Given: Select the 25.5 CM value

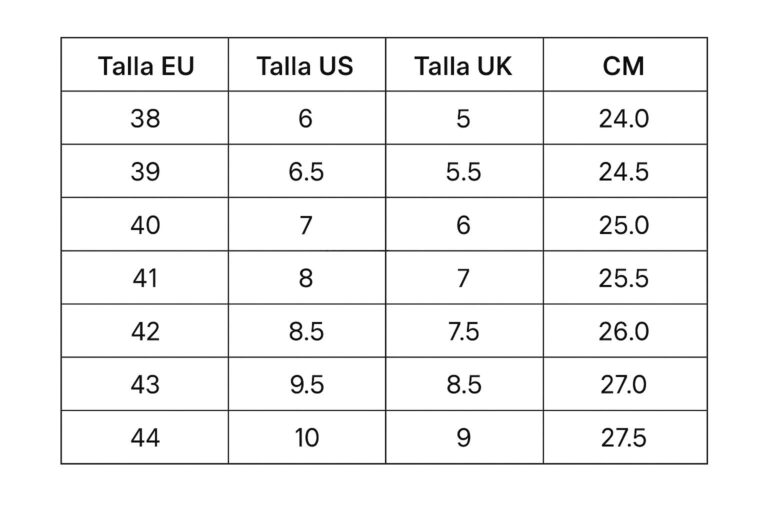Looking at the screenshot, I should 624,278.
